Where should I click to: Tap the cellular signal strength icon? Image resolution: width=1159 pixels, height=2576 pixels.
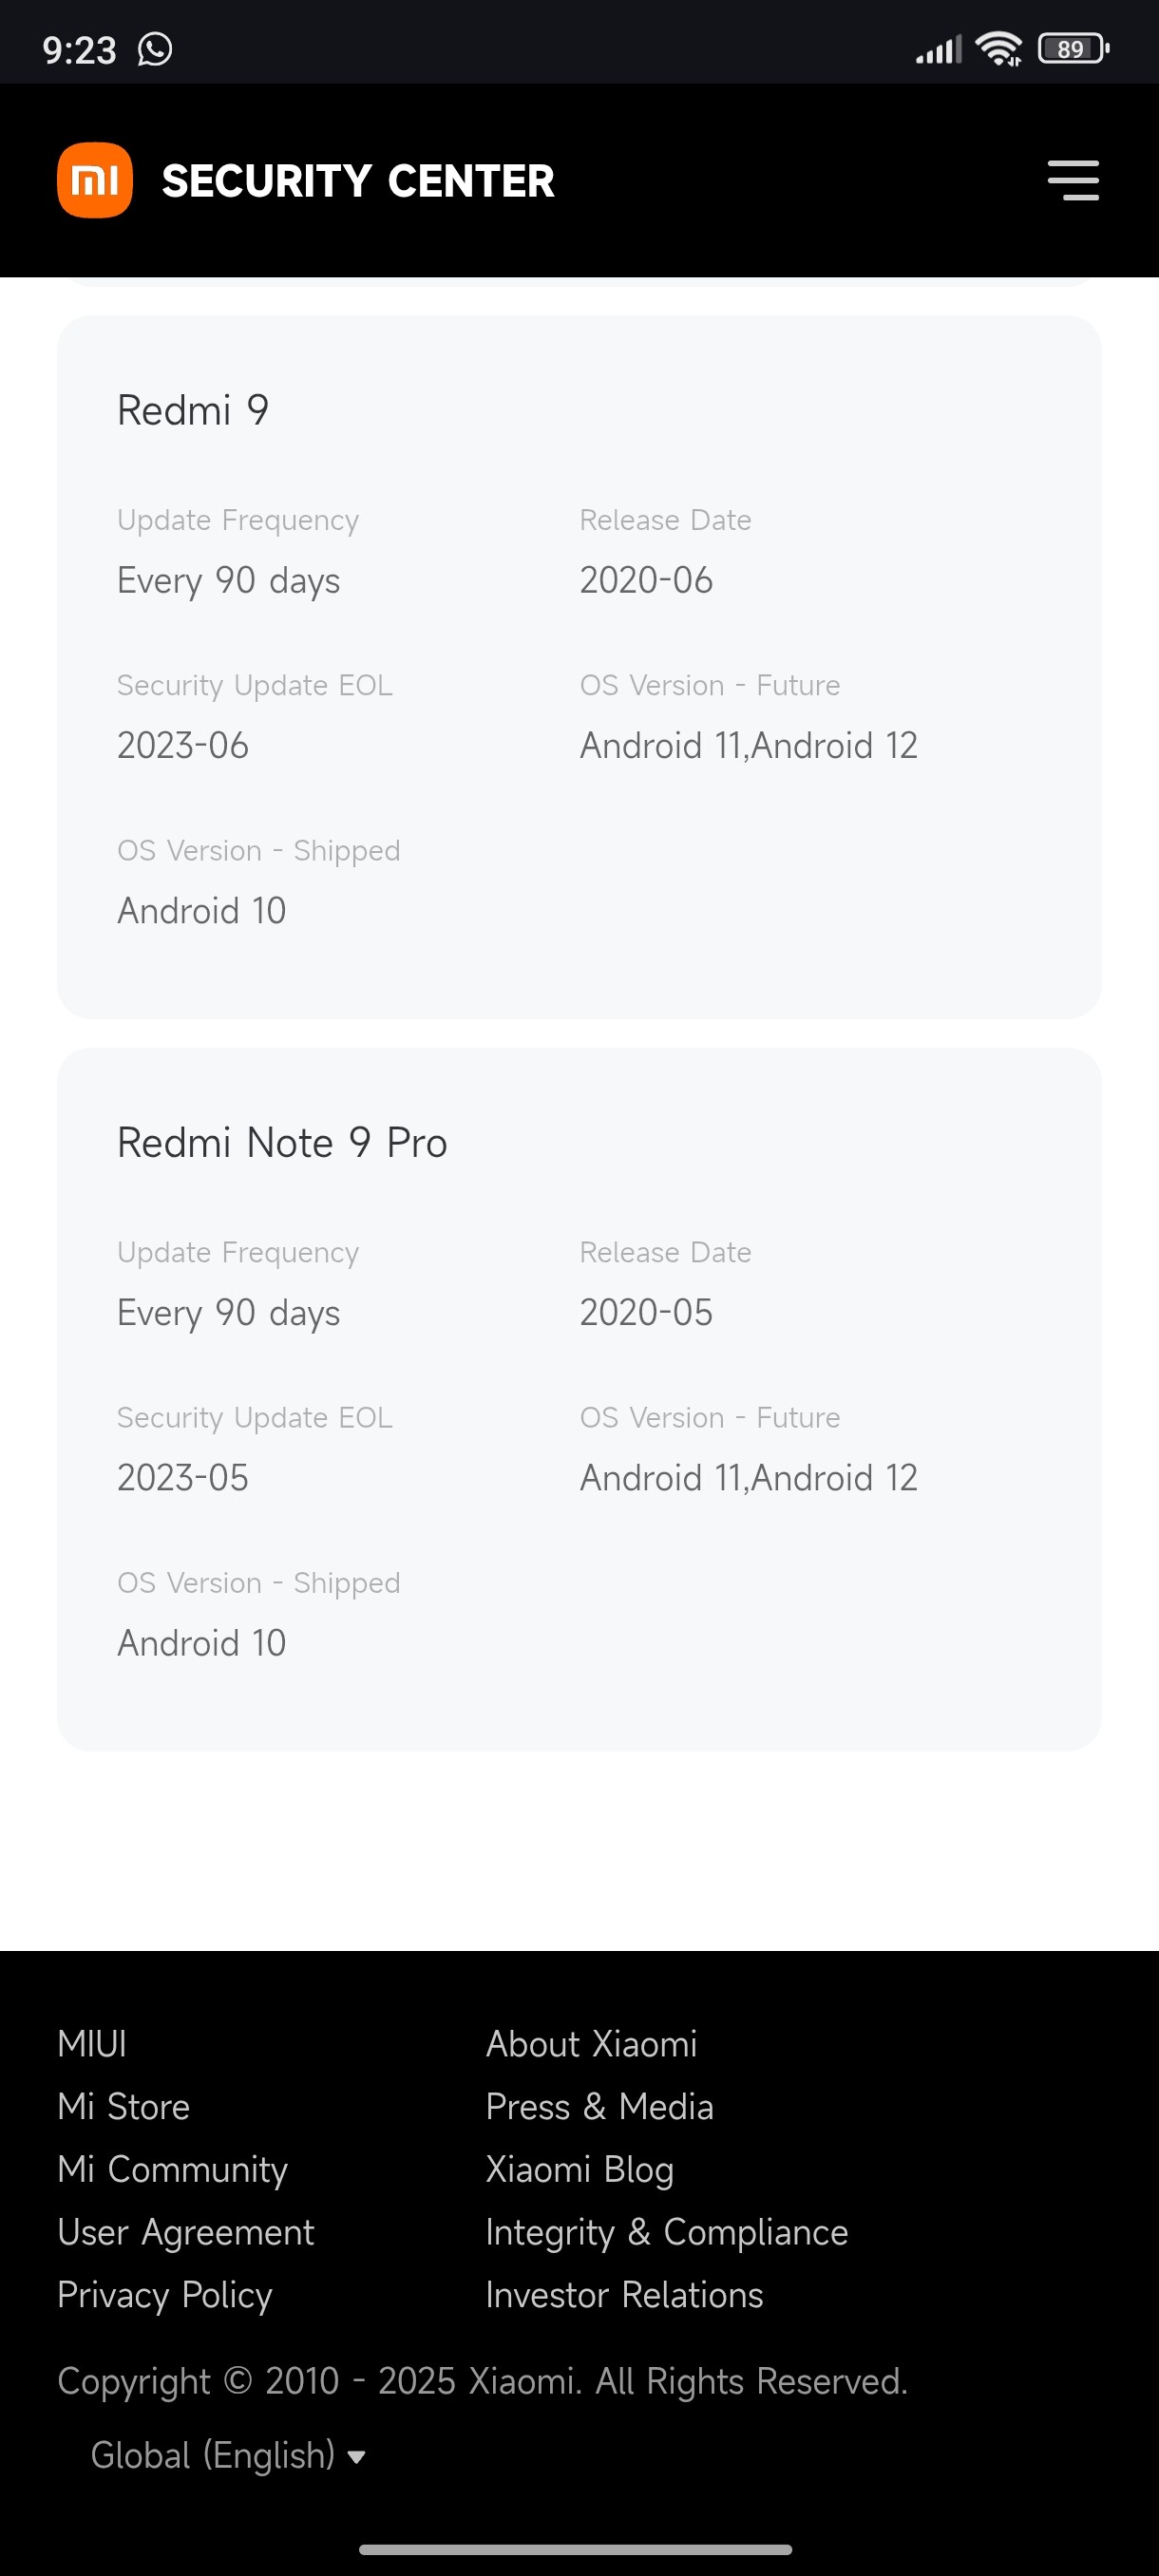coord(938,49)
